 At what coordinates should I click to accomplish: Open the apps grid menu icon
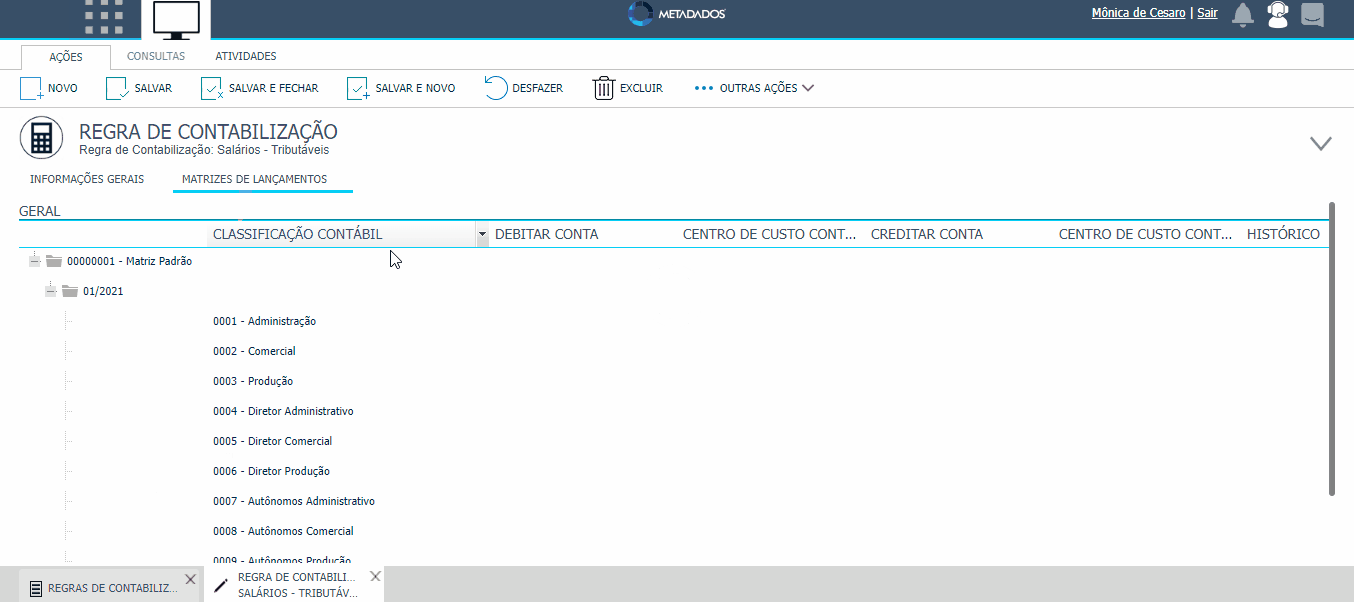pyautogui.click(x=104, y=17)
